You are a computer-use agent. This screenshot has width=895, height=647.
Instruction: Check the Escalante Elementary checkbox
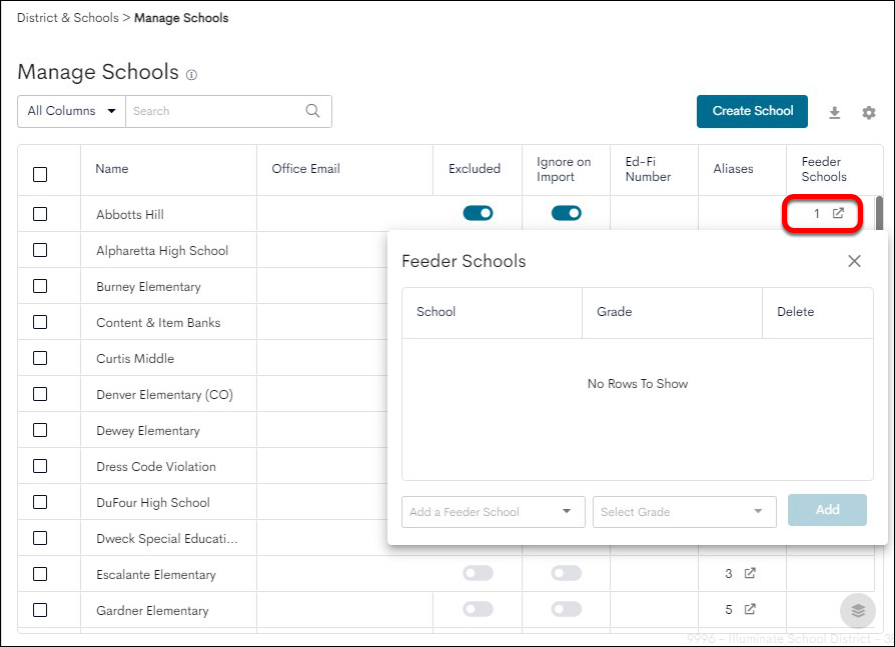(40, 574)
